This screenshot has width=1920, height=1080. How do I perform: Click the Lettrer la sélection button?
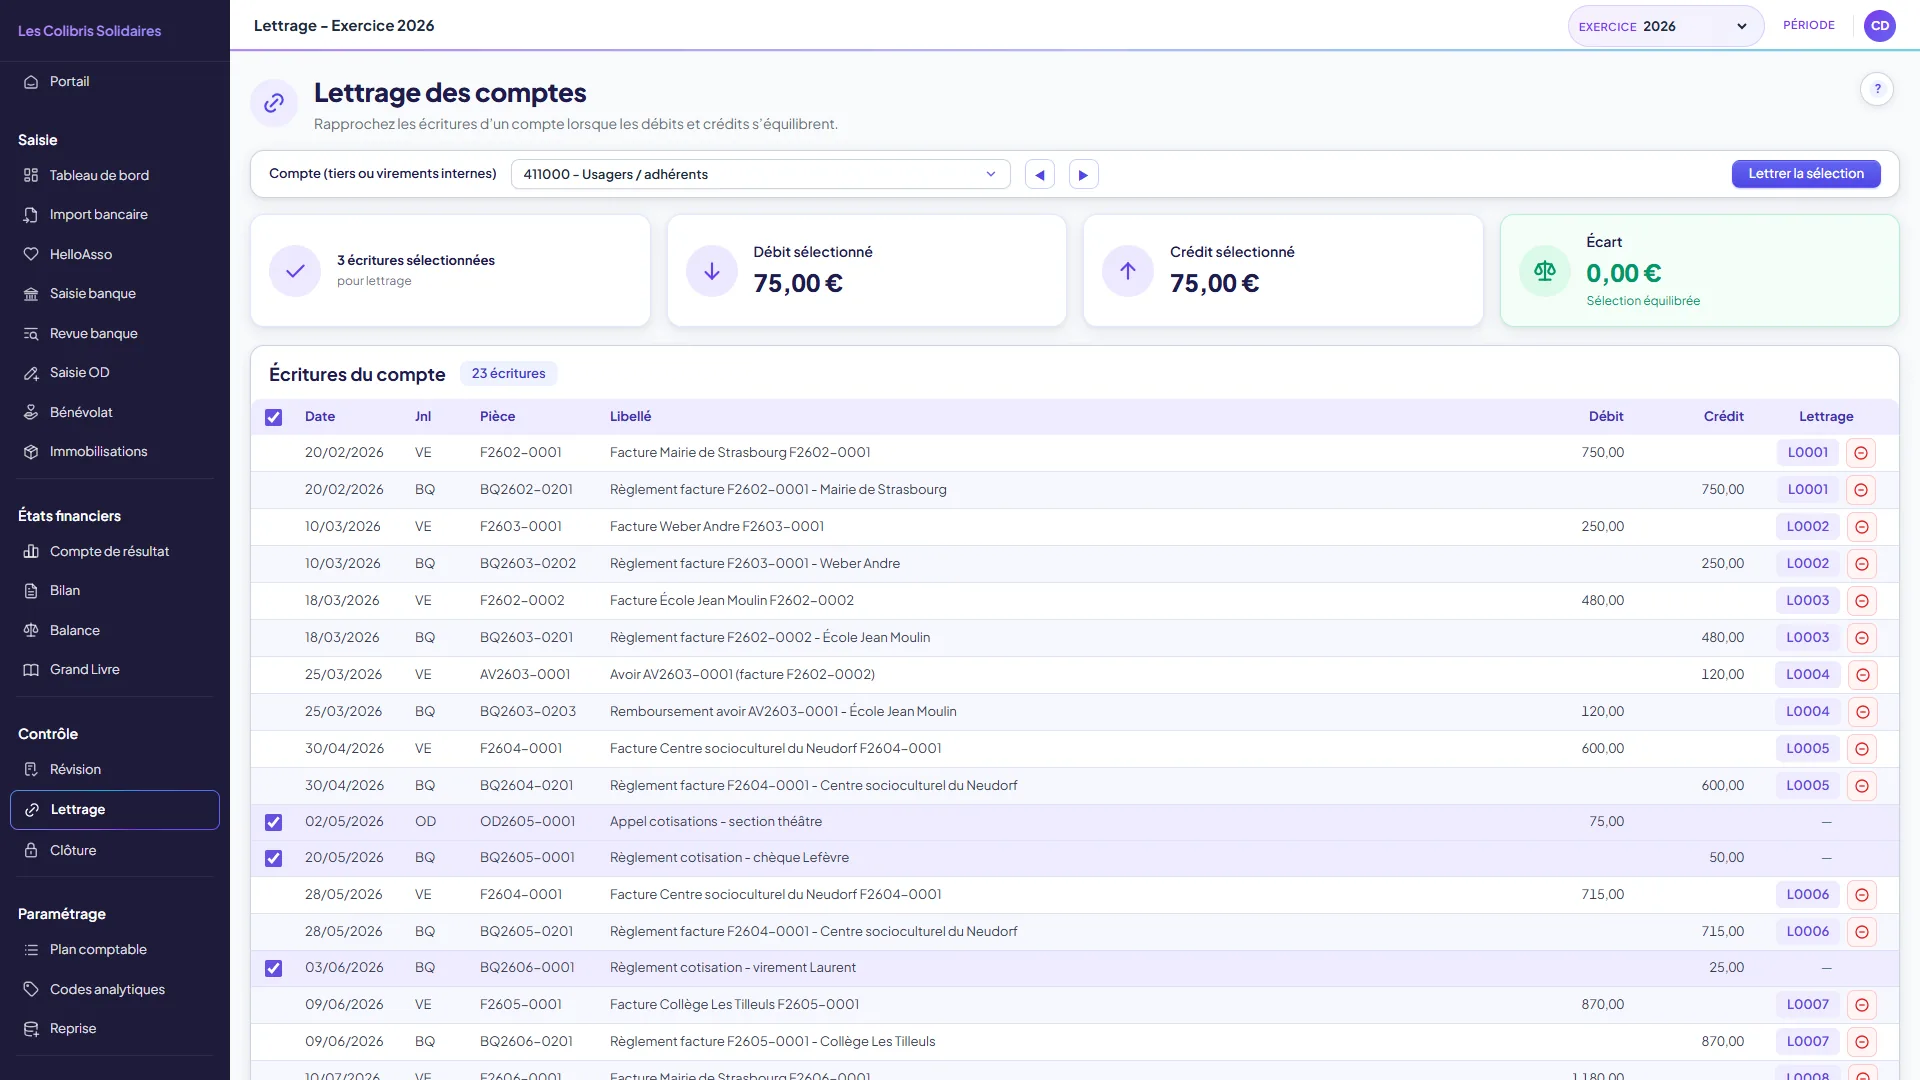pos(1805,174)
